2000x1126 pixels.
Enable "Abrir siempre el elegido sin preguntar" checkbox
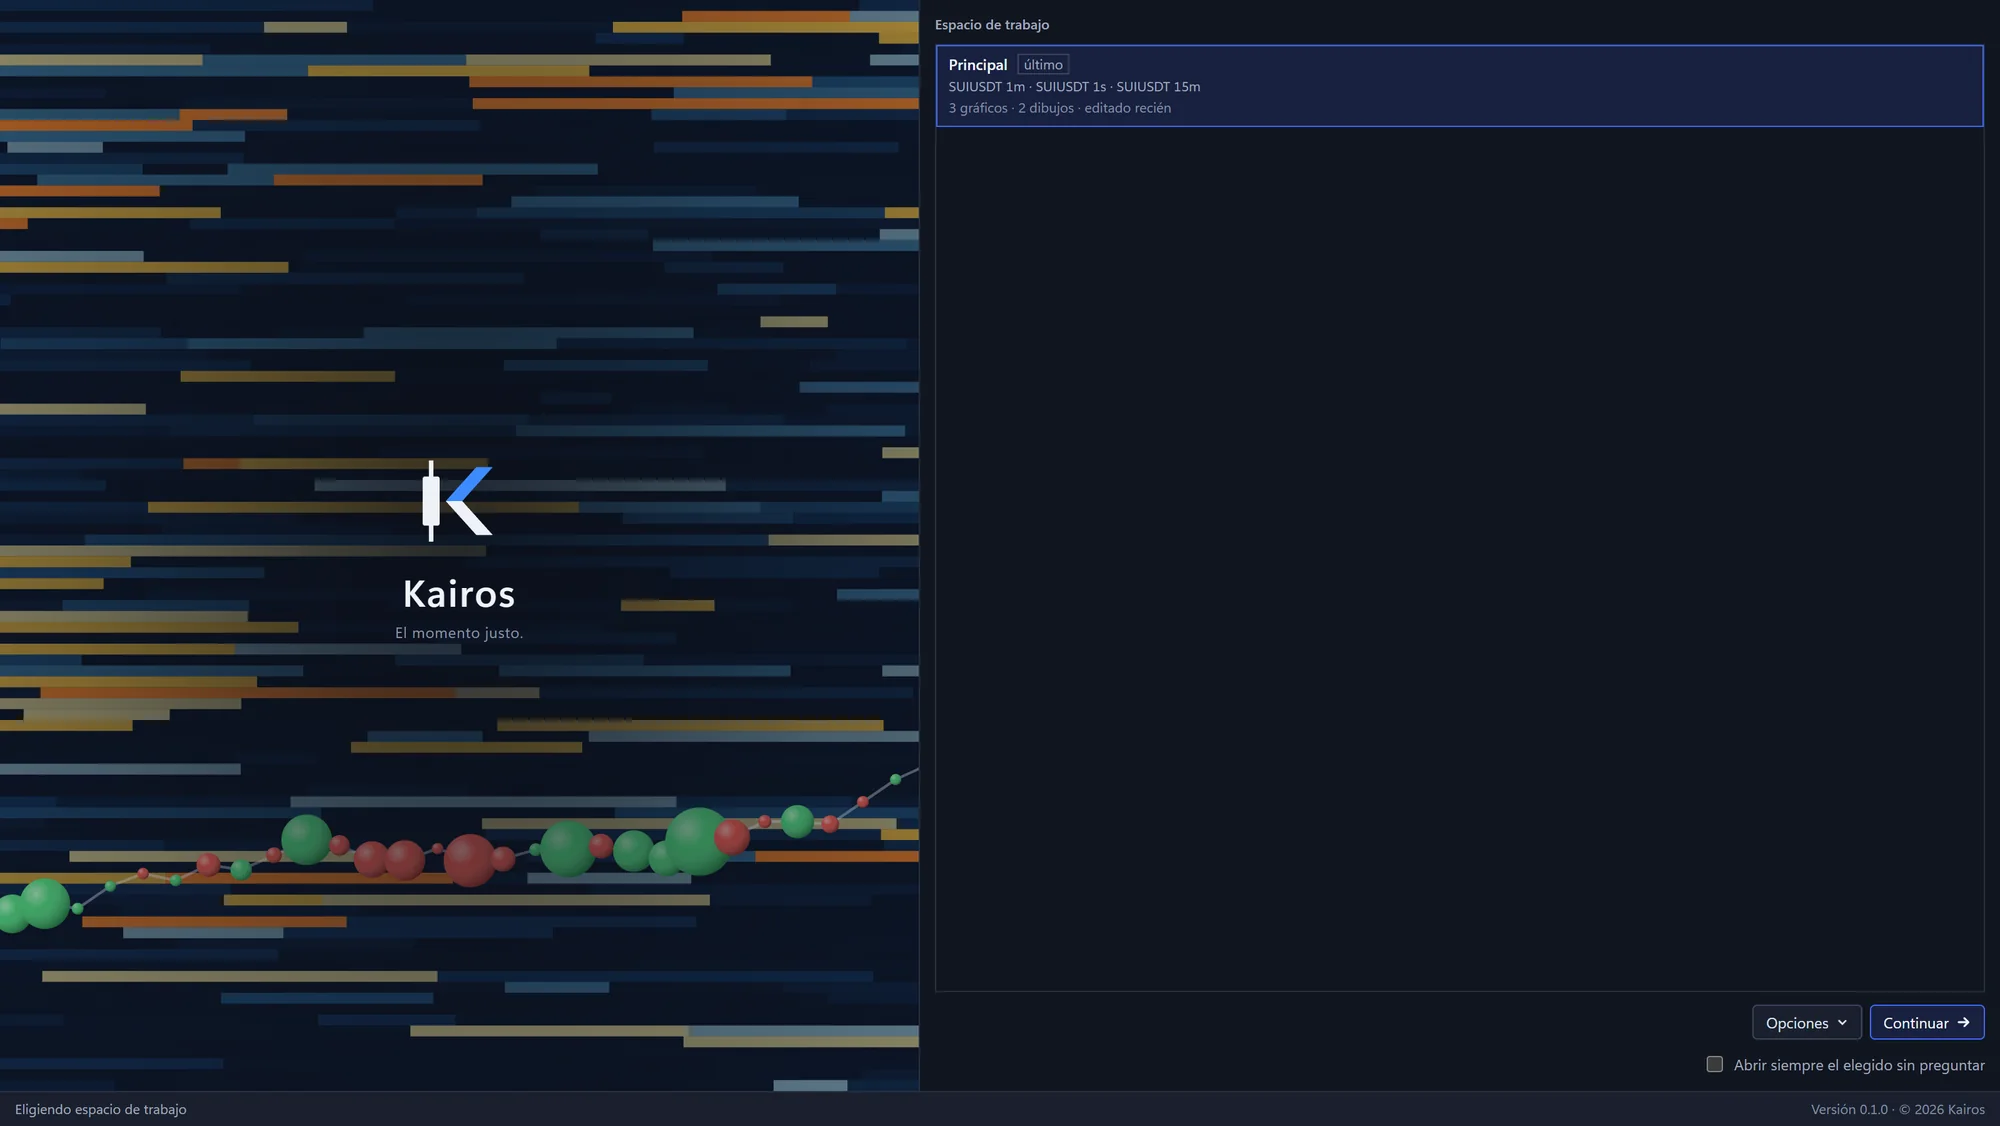click(x=1714, y=1064)
